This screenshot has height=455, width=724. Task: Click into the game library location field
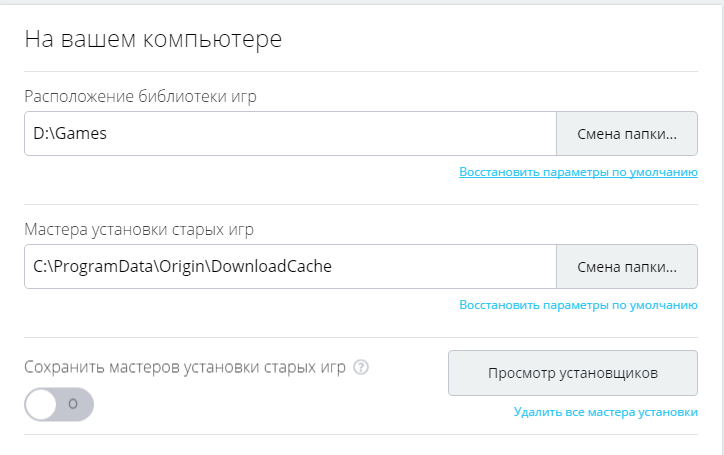[290, 133]
